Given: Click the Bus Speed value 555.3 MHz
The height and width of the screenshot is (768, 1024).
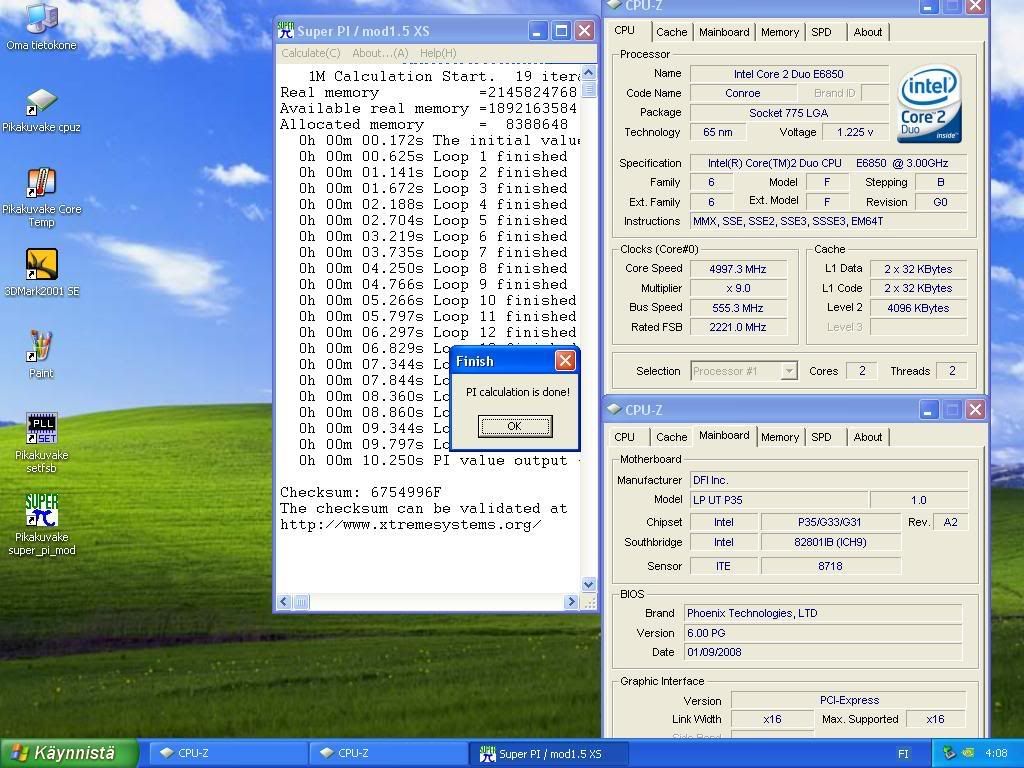Looking at the screenshot, I should tap(738, 308).
